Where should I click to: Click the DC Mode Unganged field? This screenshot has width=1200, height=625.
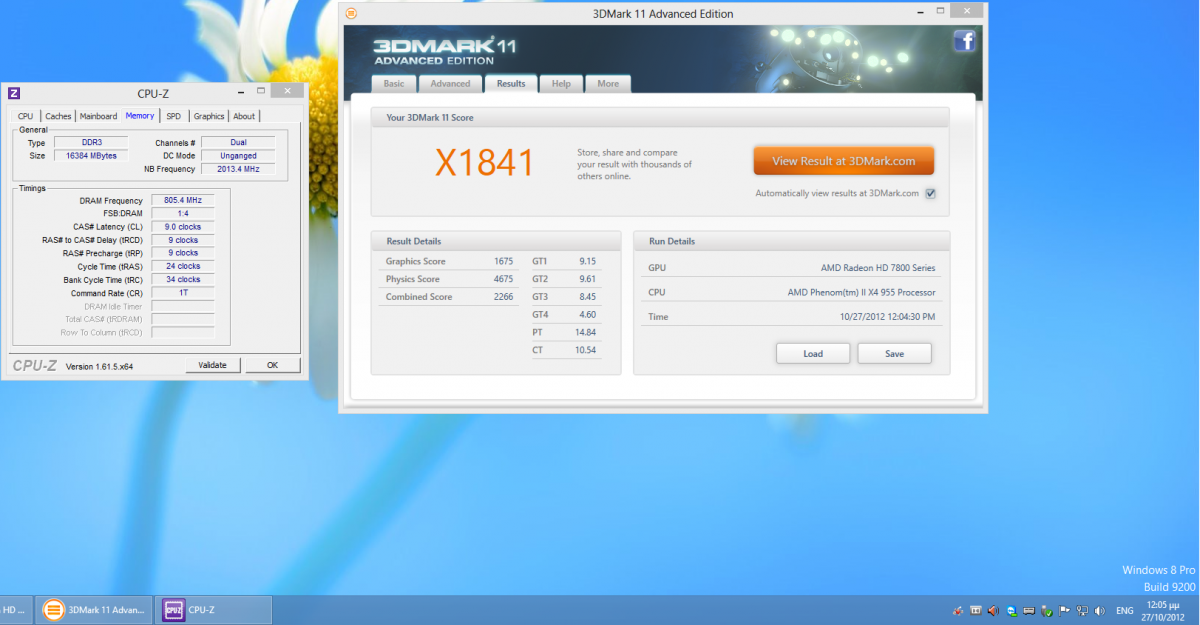coord(238,156)
